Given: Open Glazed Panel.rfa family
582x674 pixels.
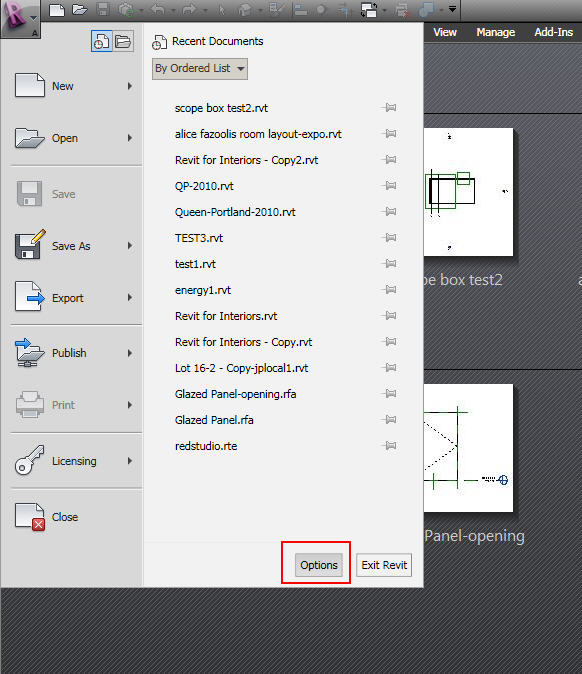Looking at the screenshot, I should (214, 420).
